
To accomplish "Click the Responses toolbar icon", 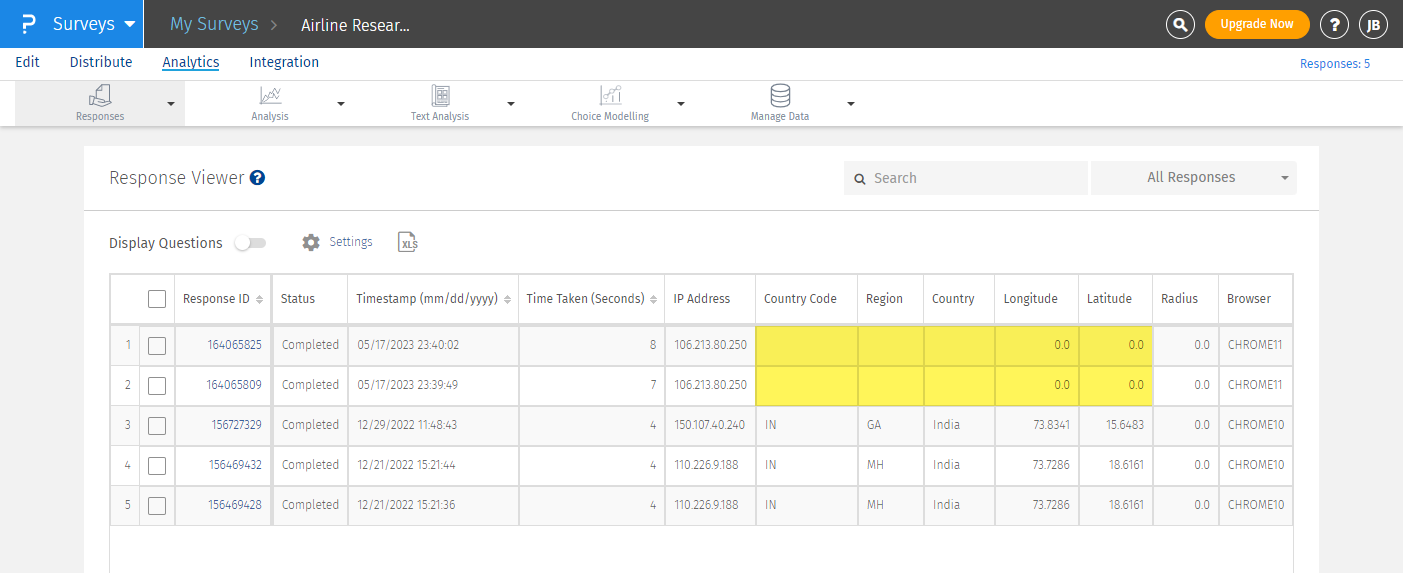I will pyautogui.click(x=100, y=95).
